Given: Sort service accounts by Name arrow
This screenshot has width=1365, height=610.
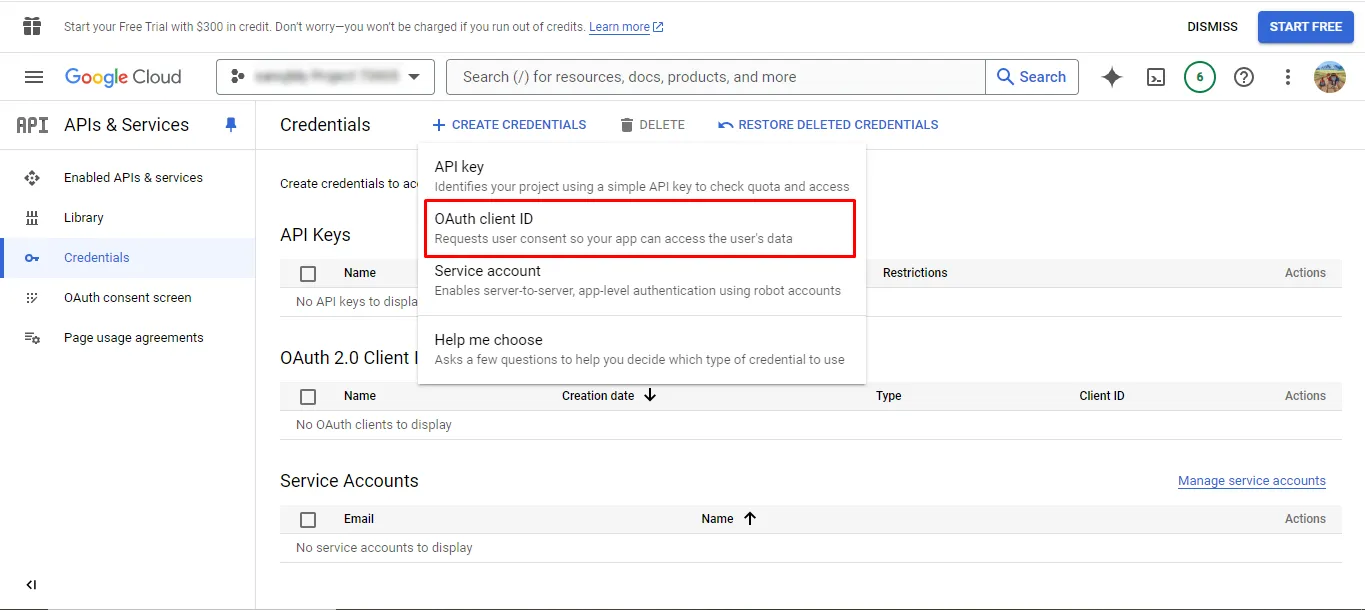Looking at the screenshot, I should click(750, 518).
